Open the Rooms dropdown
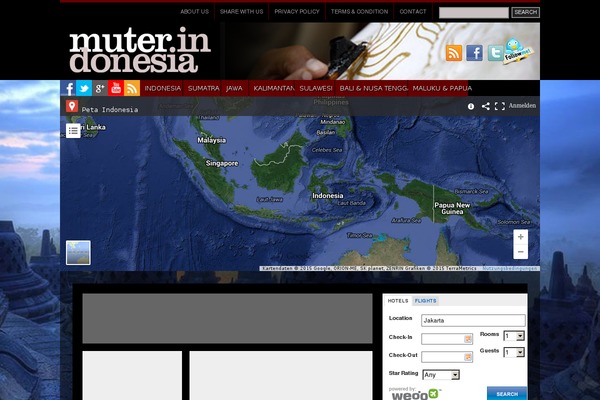This screenshot has height=400, width=600. click(x=514, y=336)
